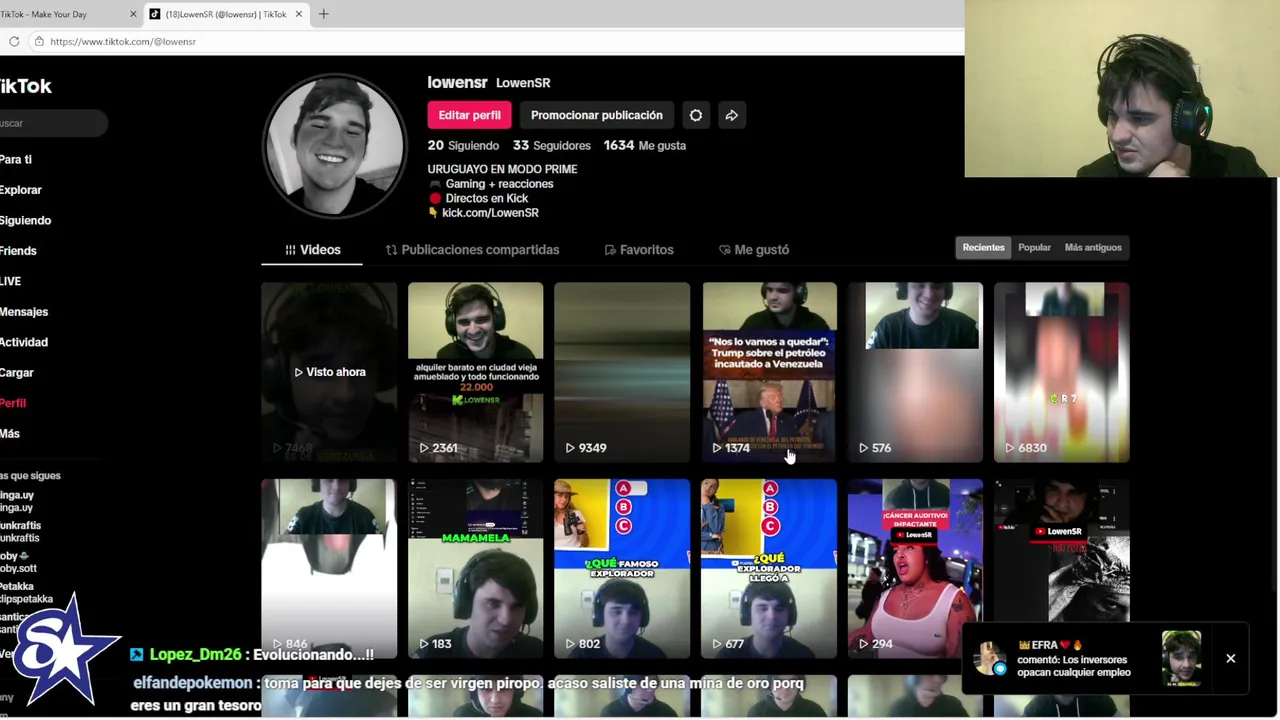Open Explorar in sidebar
Image resolution: width=1280 pixels, height=720 pixels.
[x=21, y=190]
